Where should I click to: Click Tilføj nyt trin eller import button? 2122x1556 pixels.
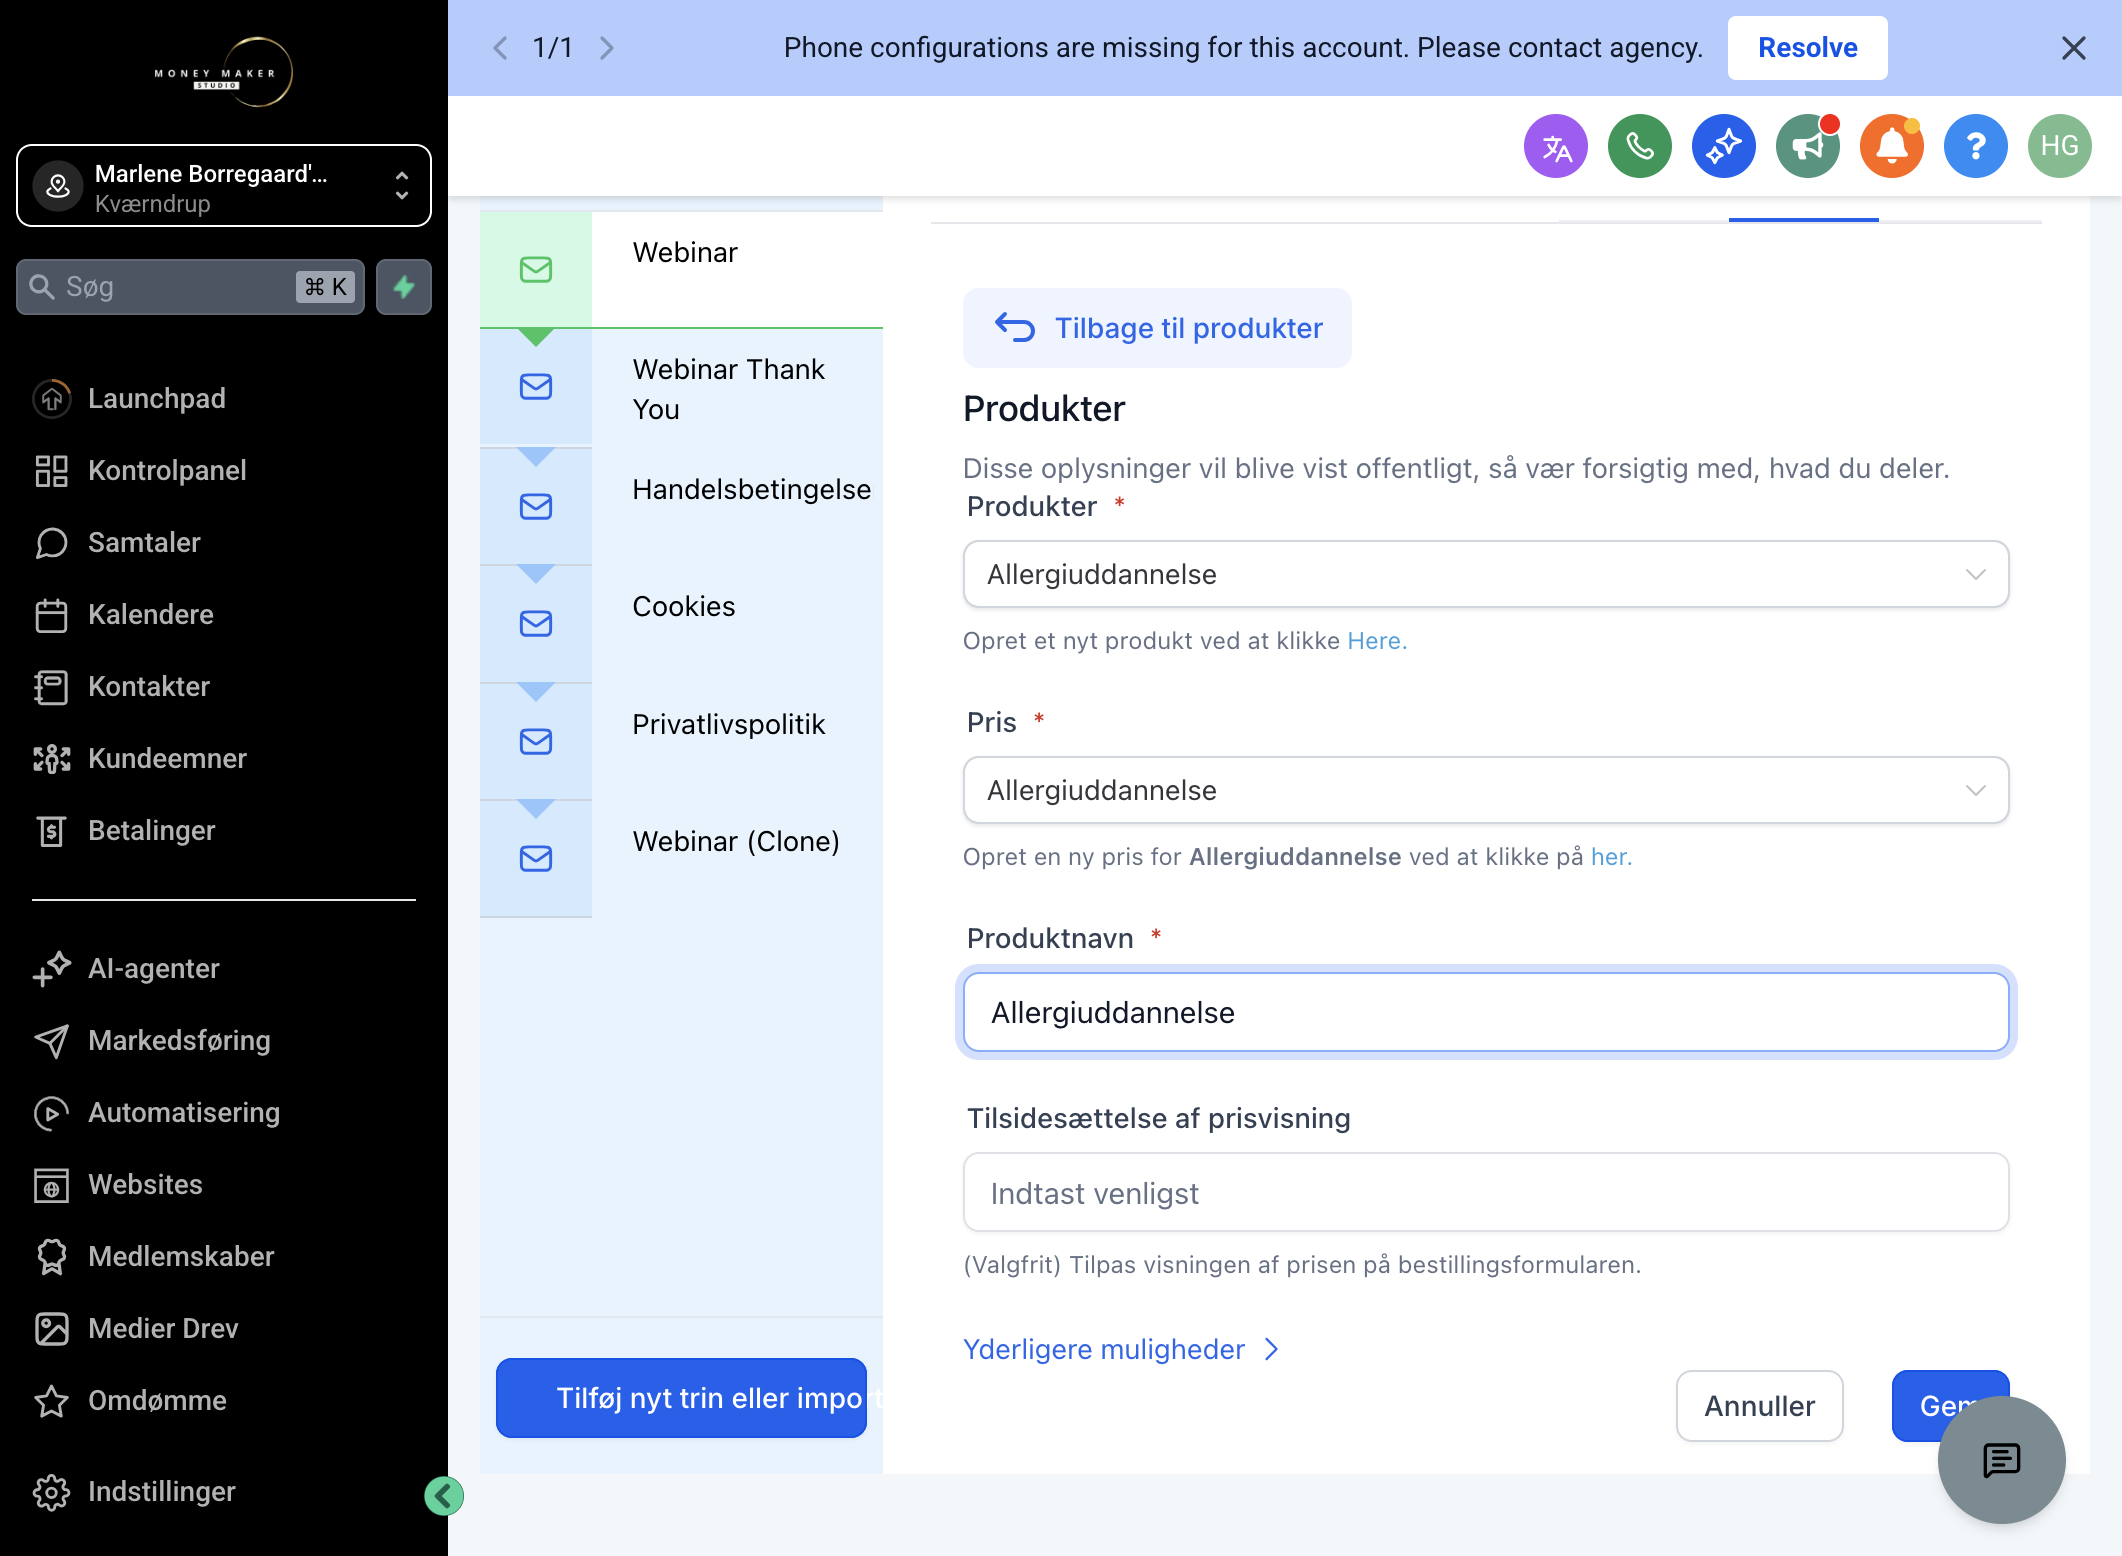point(681,1398)
